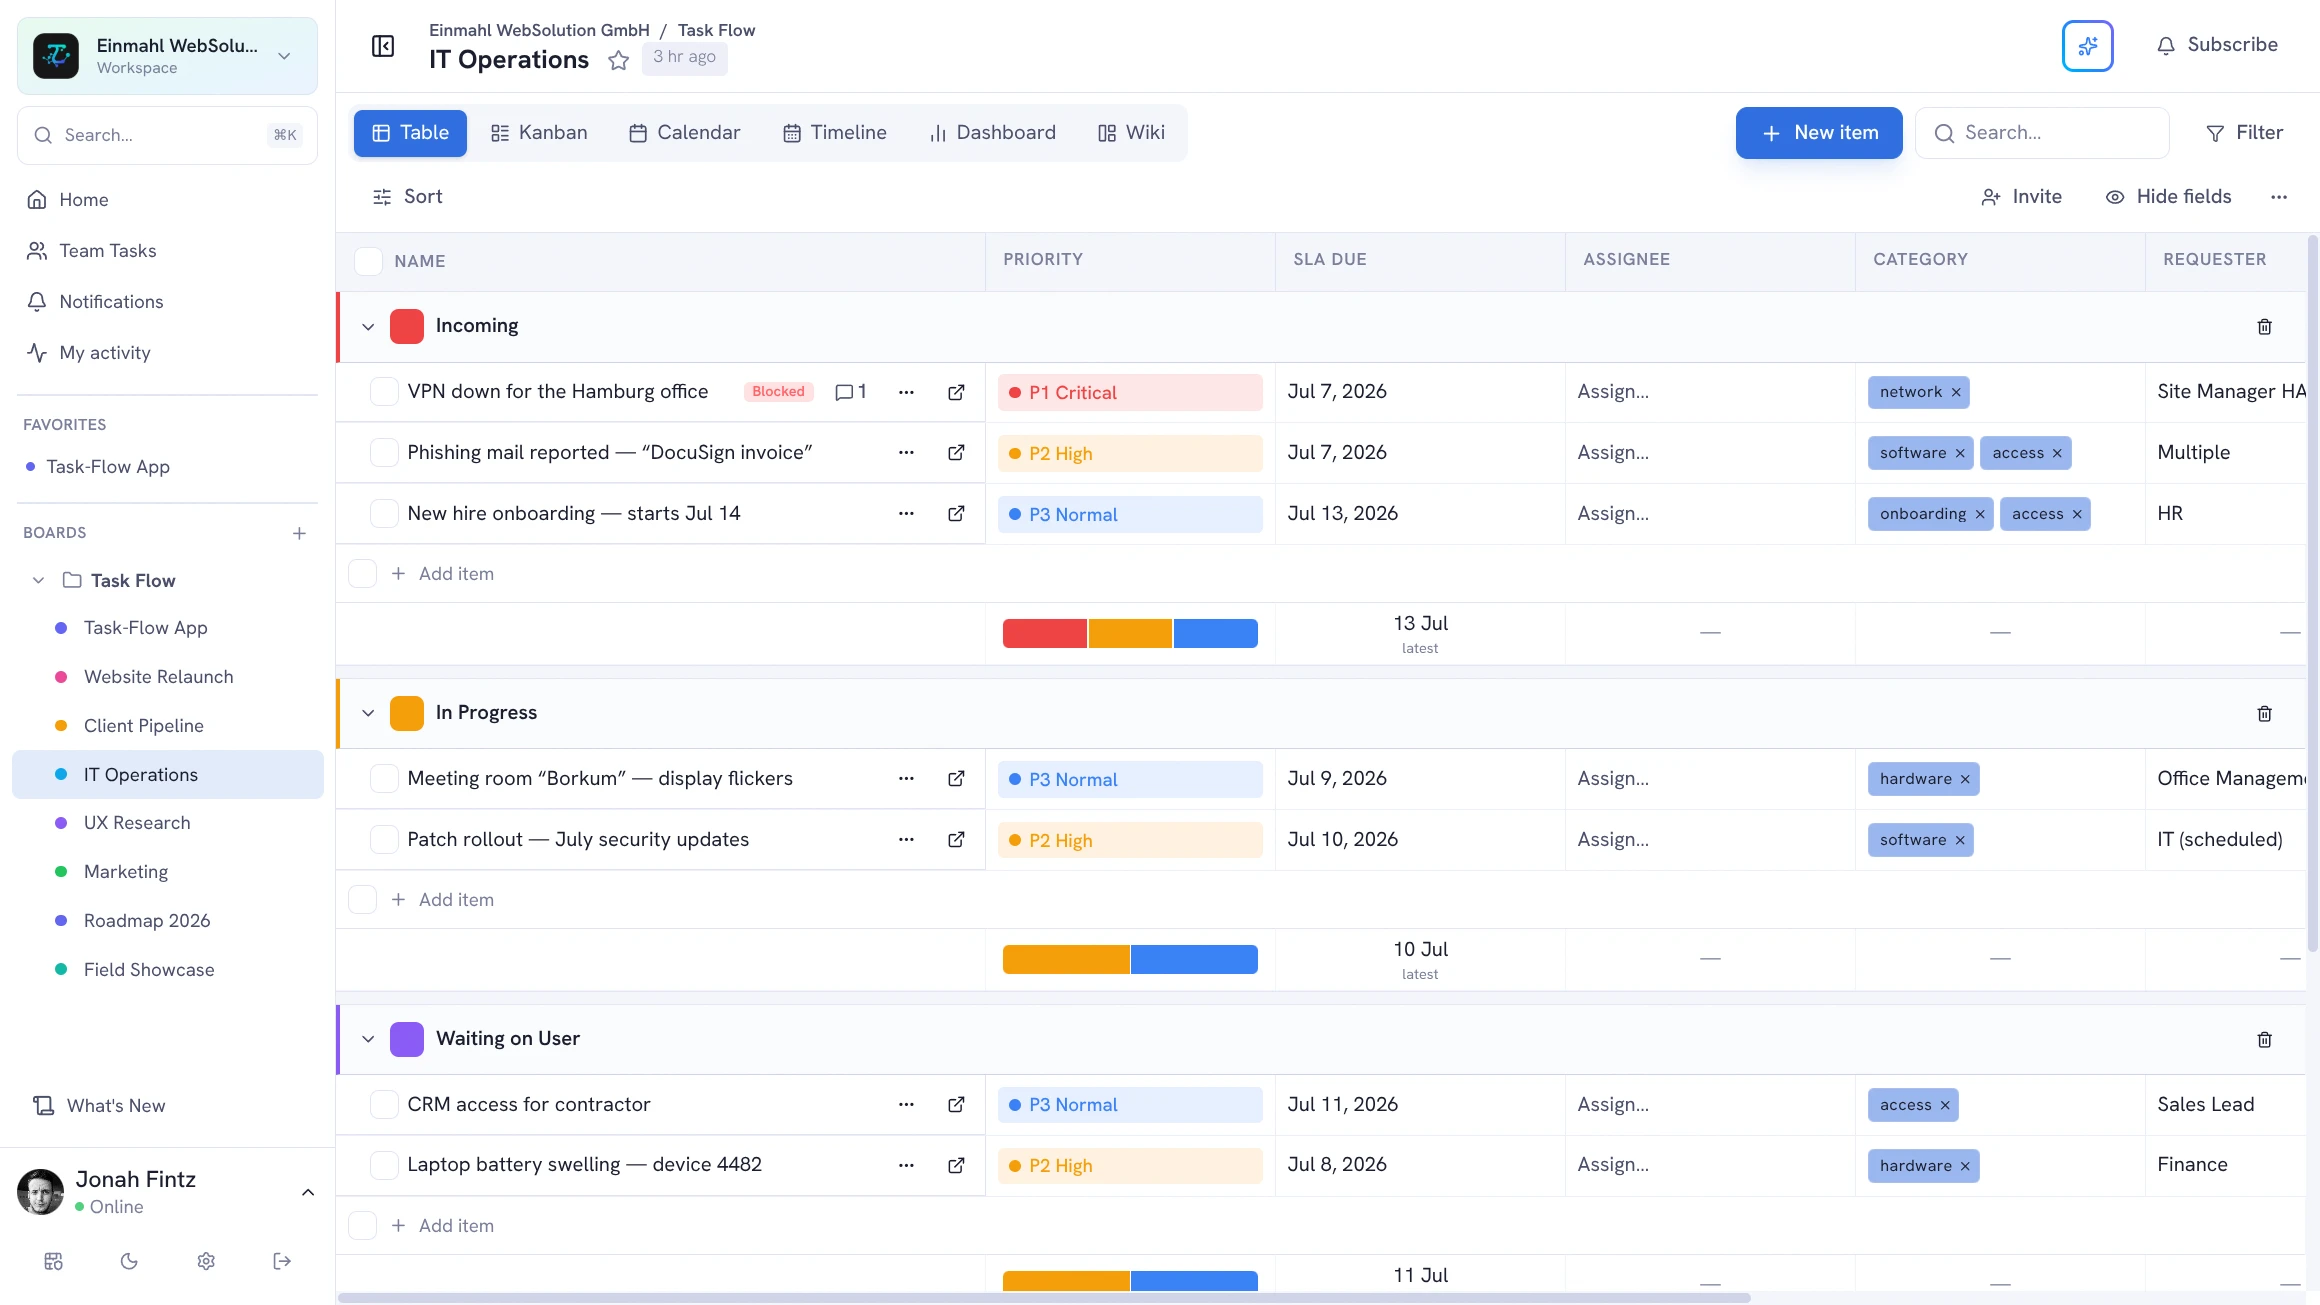Collapse the Incoming group
Viewport: 2320px width, 1305px height.
pyautogui.click(x=368, y=327)
